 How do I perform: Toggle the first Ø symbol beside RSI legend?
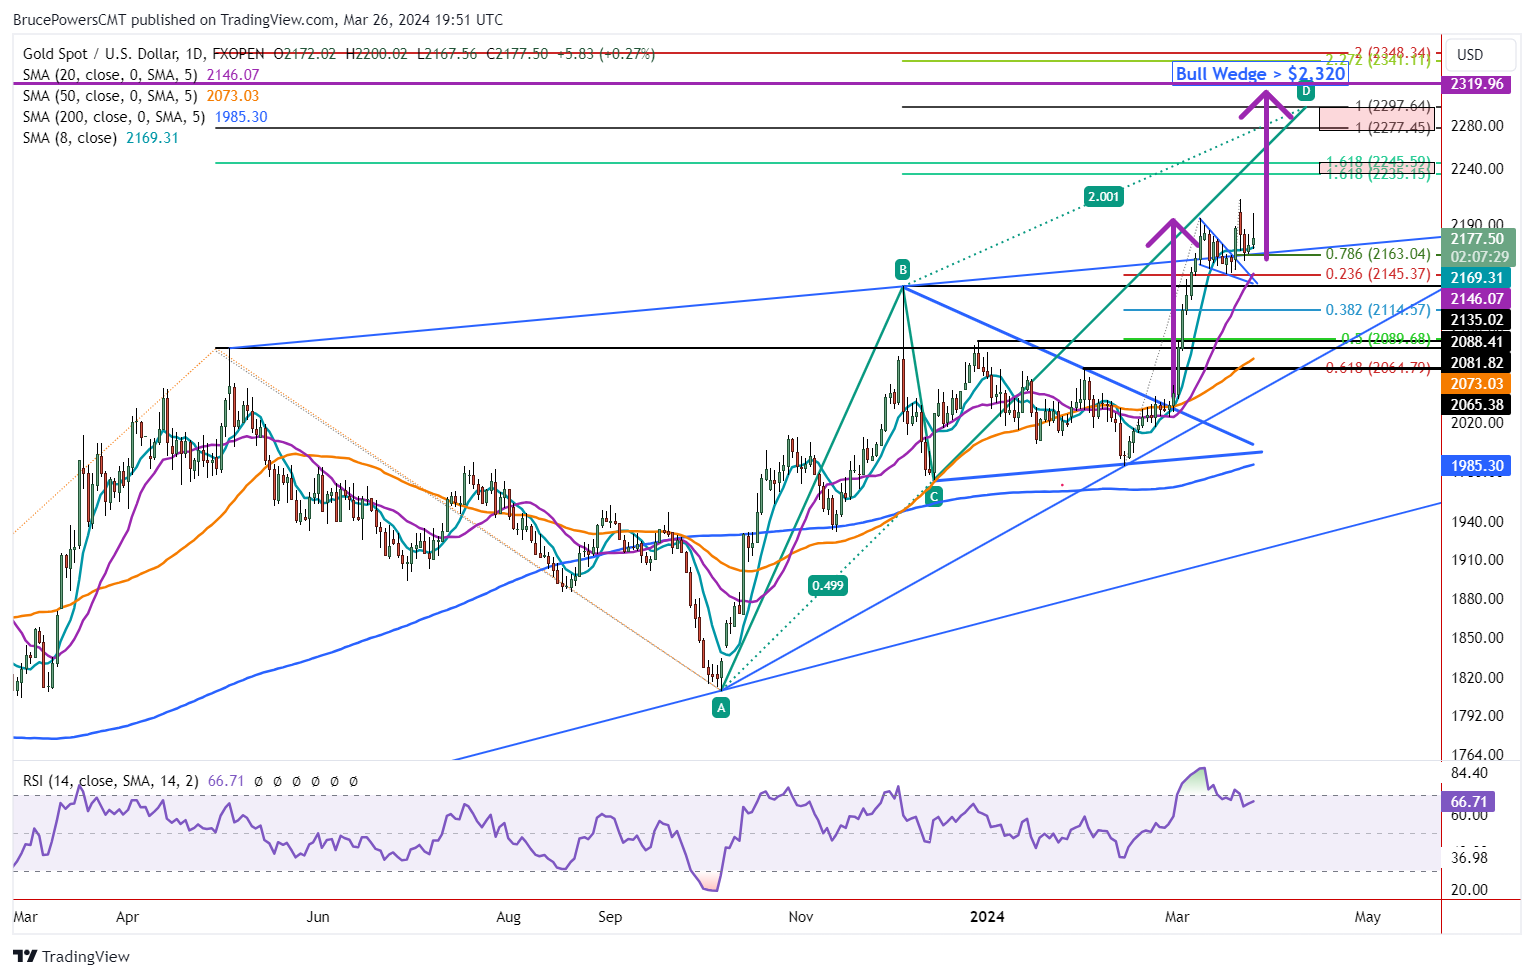(x=258, y=781)
